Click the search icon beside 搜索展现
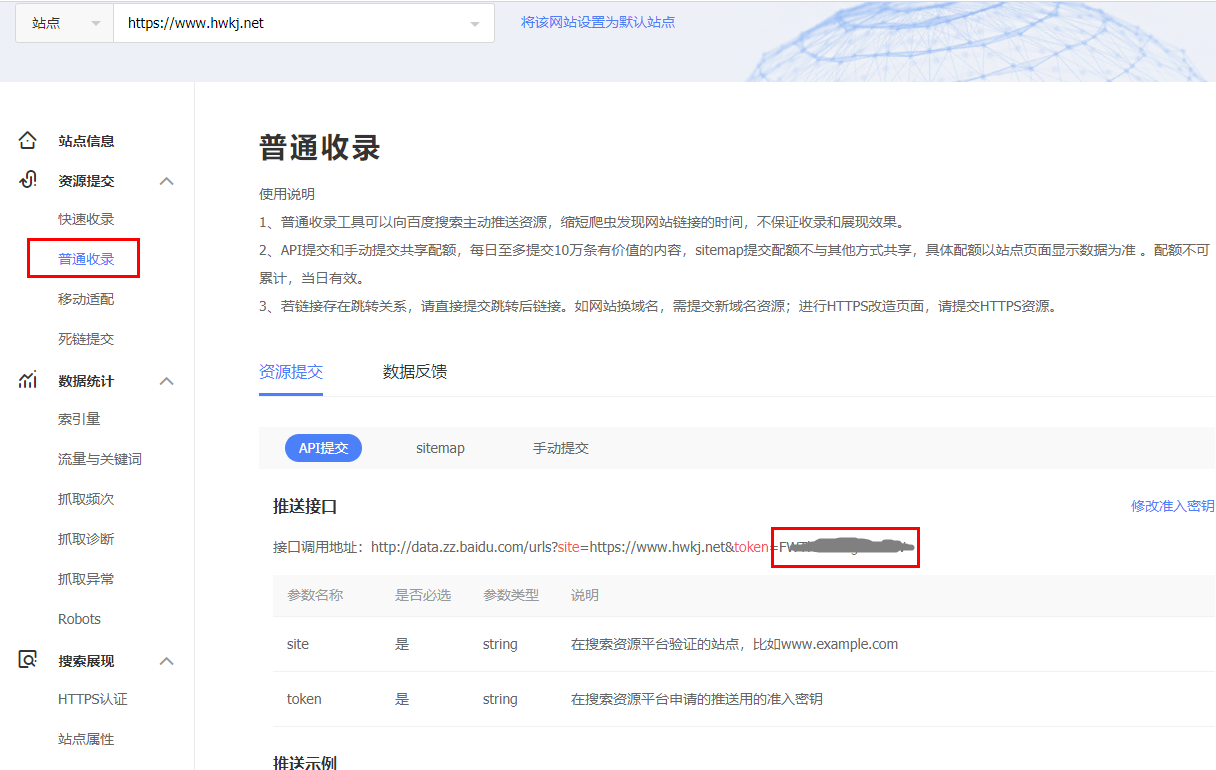 pos(28,661)
